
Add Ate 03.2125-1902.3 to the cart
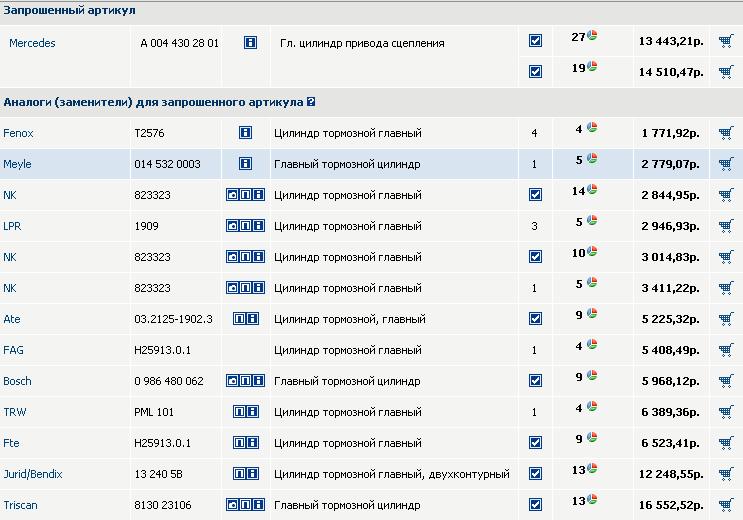coord(725,319)
